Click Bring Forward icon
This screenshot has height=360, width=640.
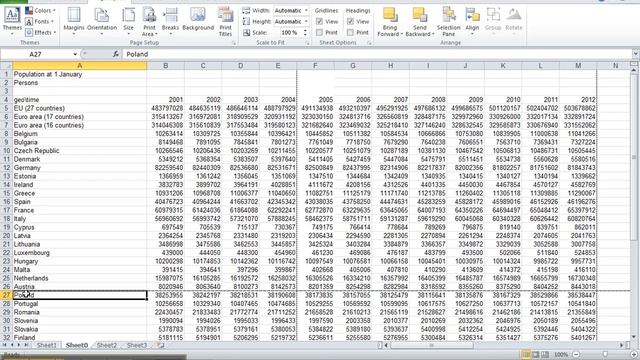[390, 15]
